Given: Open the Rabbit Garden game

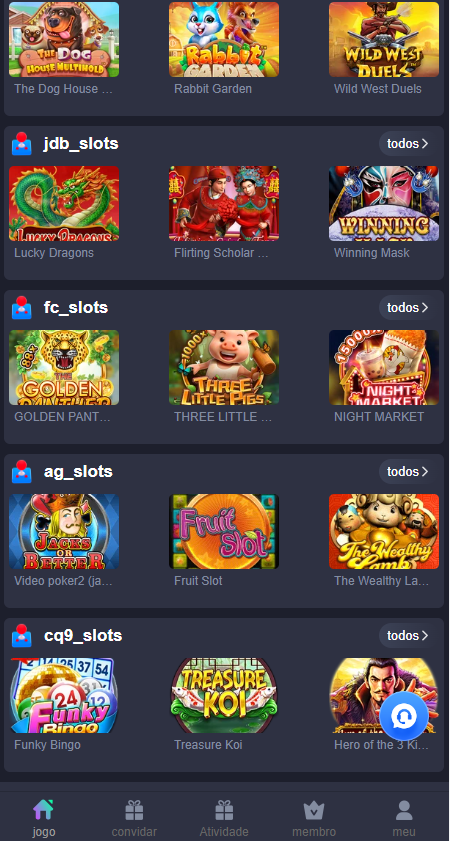Looking at the screenshot, I should pos(224,39).
